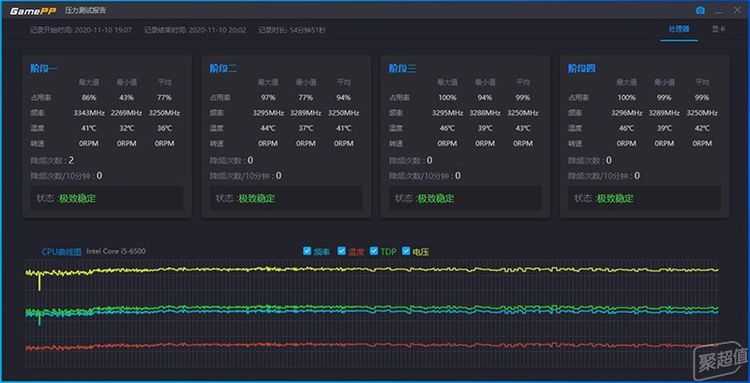Toggle the 电压 curve checkbox

click(406, 251)
